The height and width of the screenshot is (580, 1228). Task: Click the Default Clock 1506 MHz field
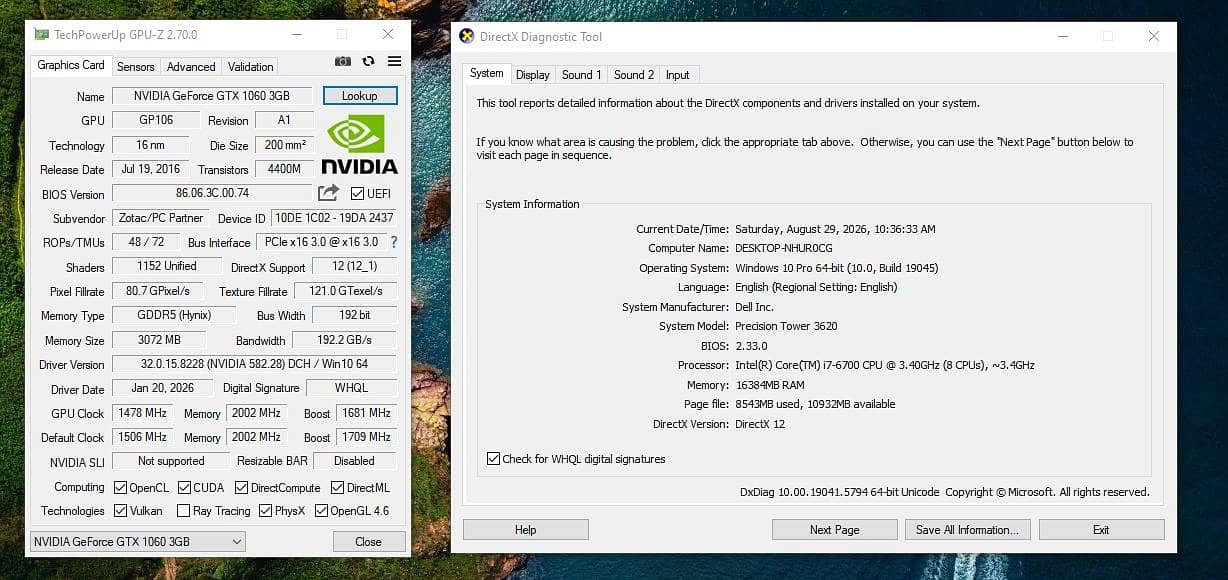[x=142, y=437]
